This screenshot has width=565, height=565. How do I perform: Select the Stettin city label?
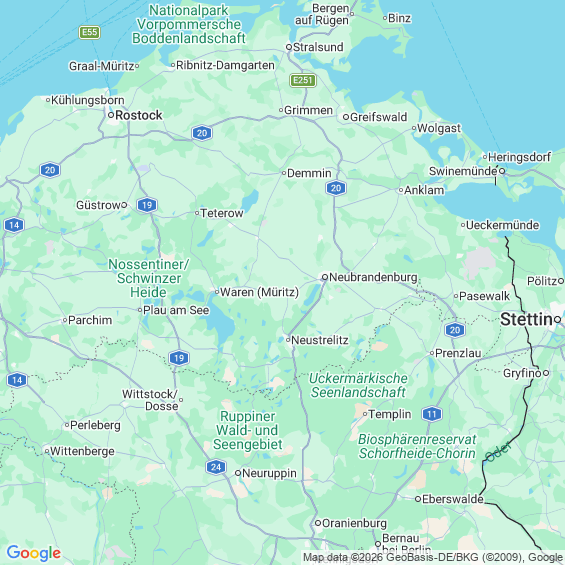[526, 319]
